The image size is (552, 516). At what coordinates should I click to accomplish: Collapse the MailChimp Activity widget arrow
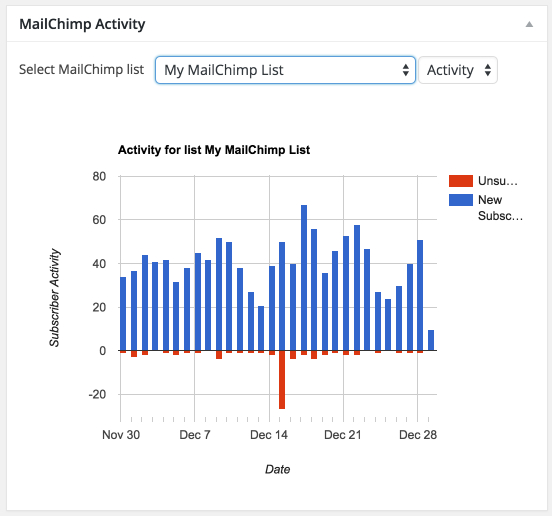[x=529, y=24]
